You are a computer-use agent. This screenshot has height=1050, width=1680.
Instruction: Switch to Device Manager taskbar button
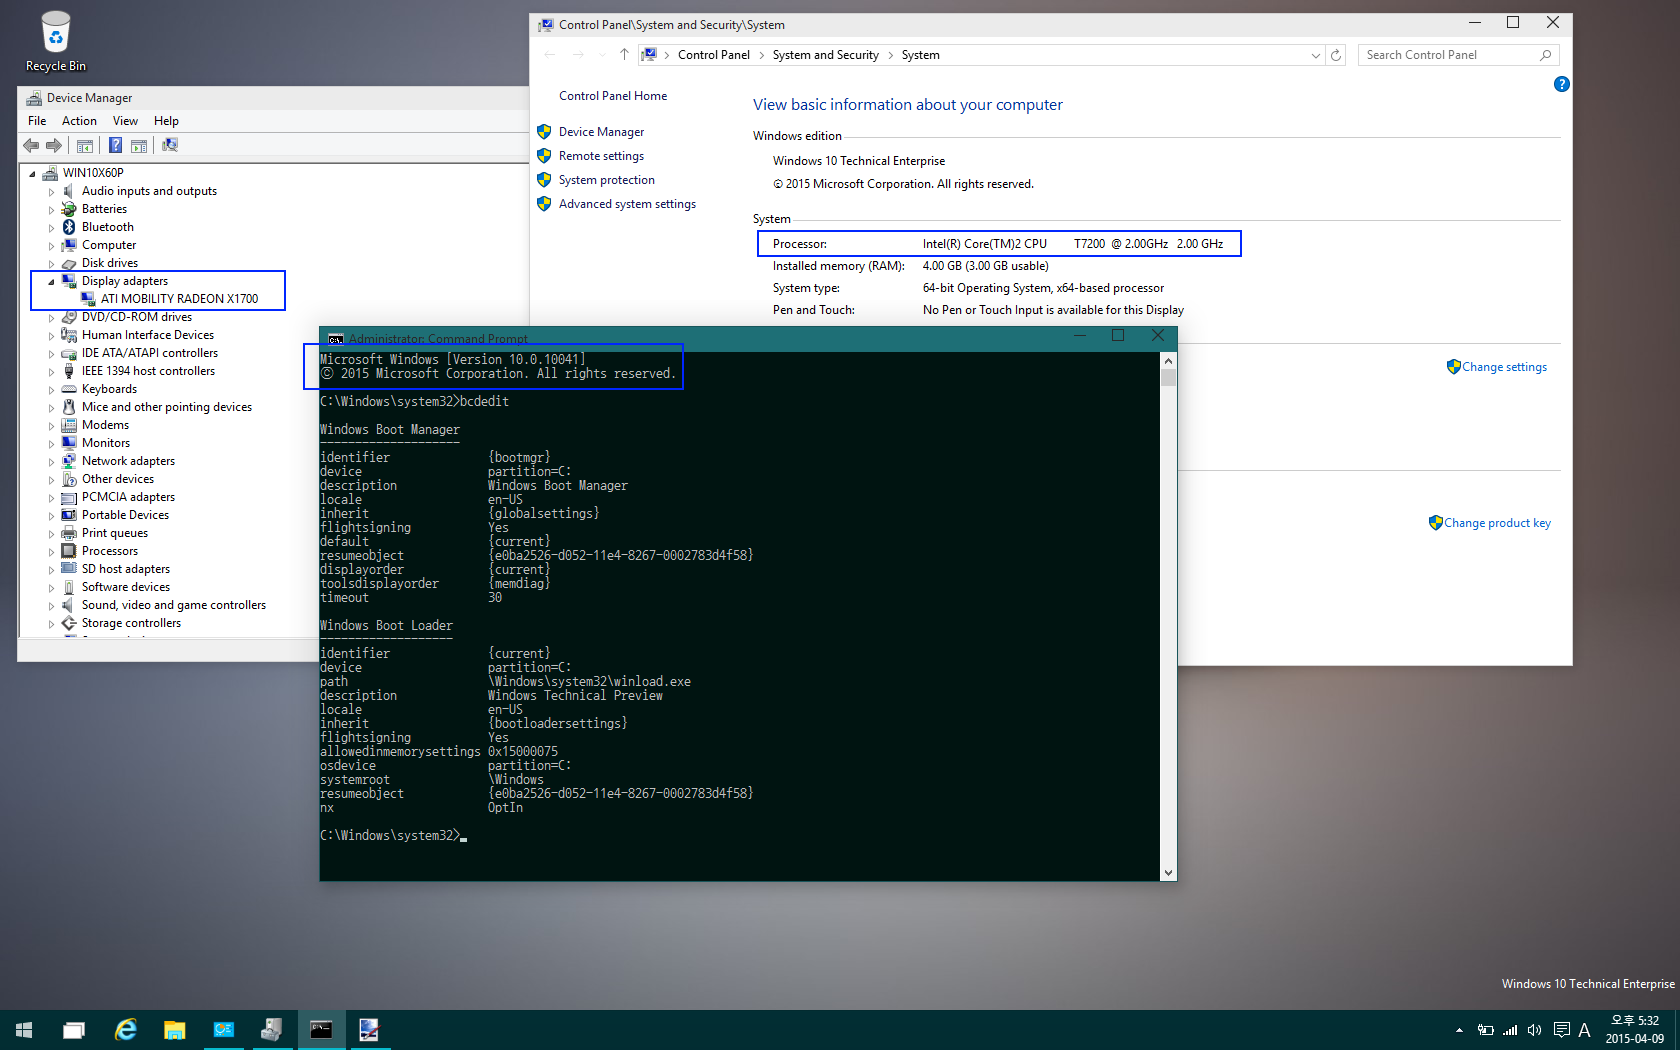click(x=271, y=1030)
